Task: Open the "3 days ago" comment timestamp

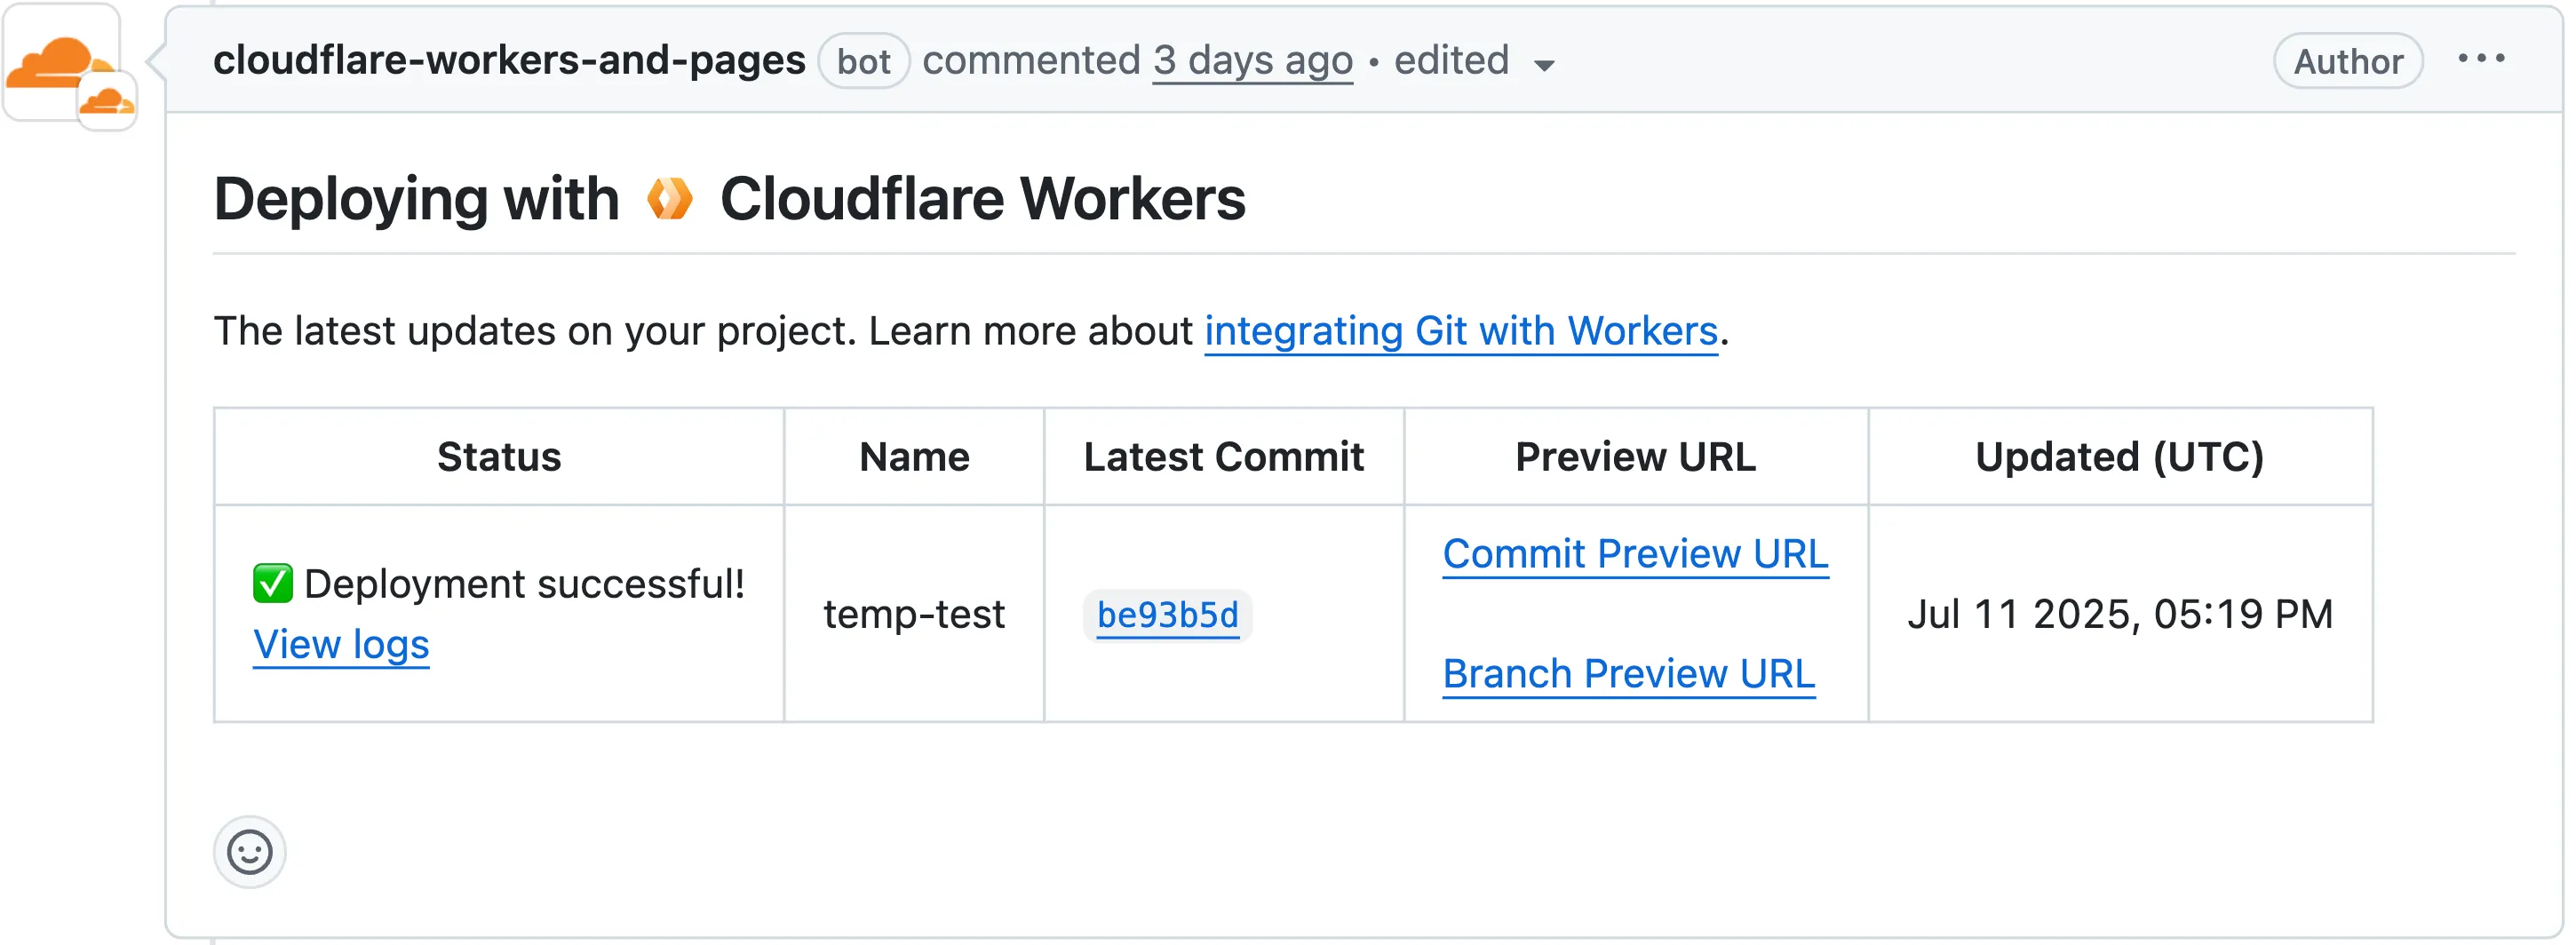Action: [x=1252, y=61]
